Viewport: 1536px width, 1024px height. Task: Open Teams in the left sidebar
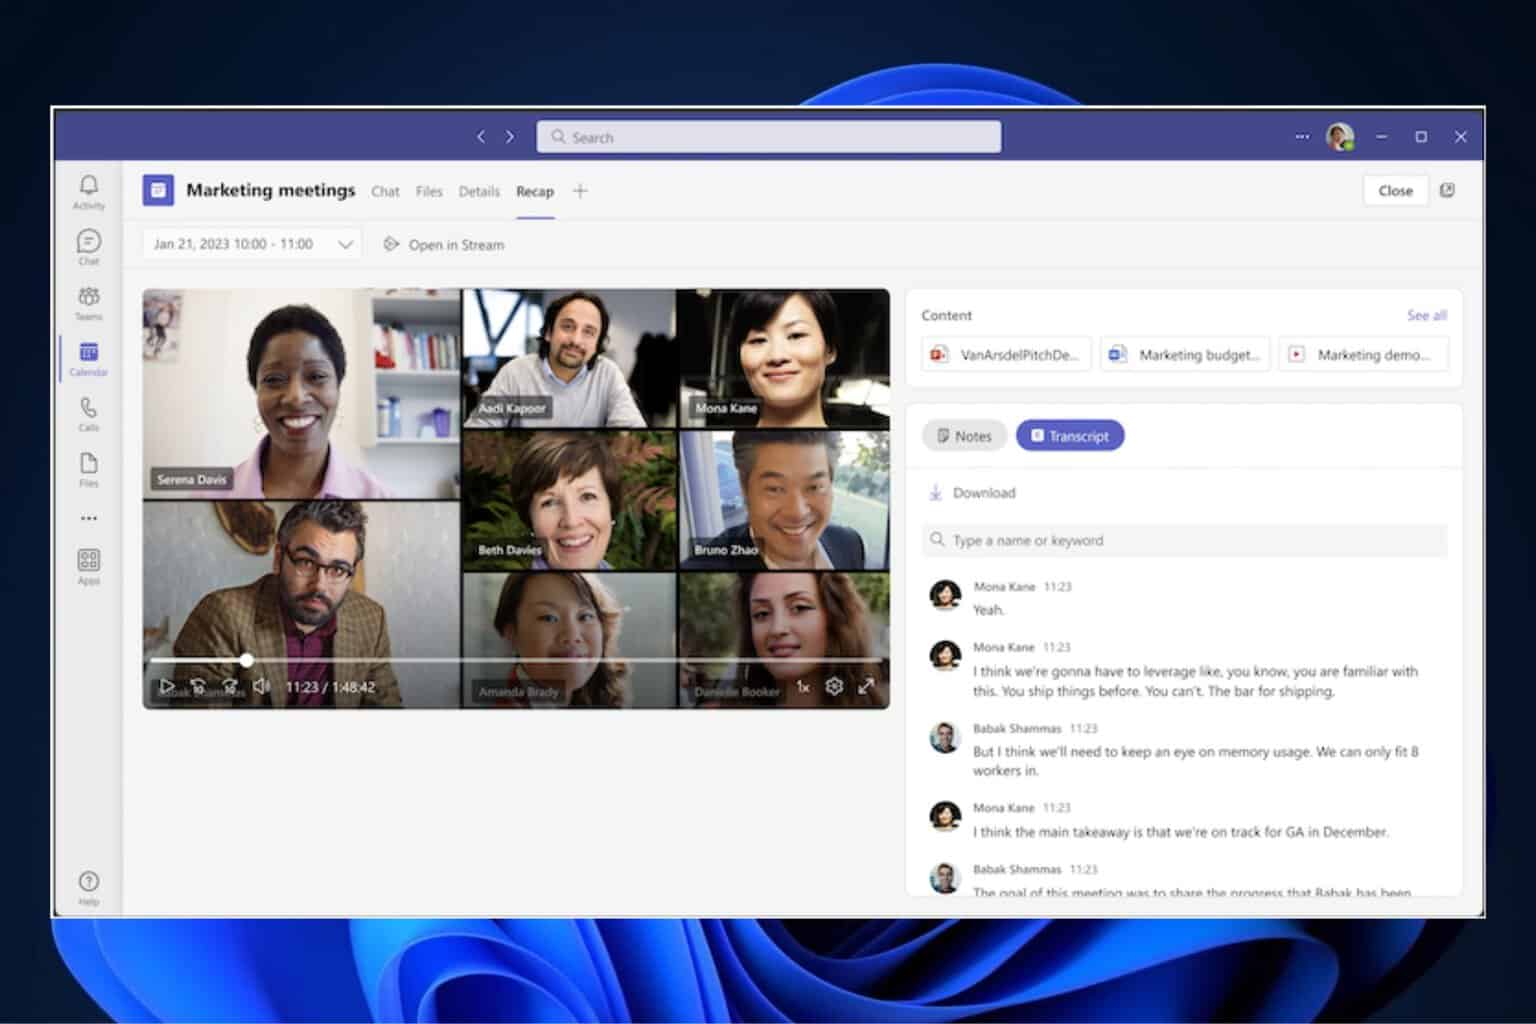[88, 302]
